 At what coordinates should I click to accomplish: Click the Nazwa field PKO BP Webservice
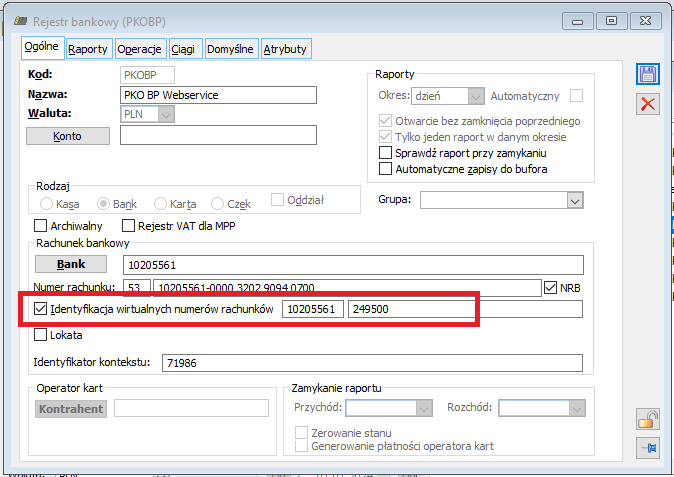click(218, 95)
